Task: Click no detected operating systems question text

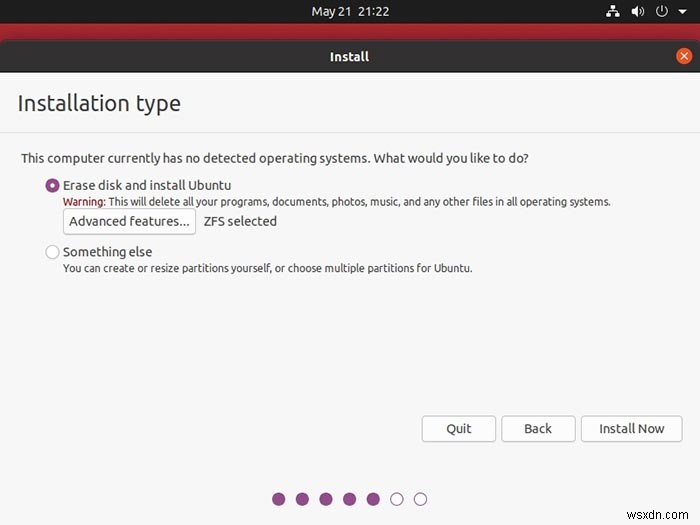Action: coord(275,158)
